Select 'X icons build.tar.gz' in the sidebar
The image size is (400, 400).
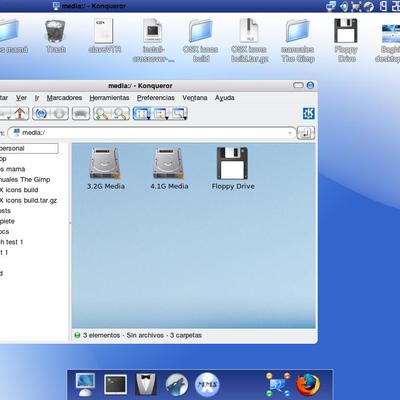click(28, 200)
